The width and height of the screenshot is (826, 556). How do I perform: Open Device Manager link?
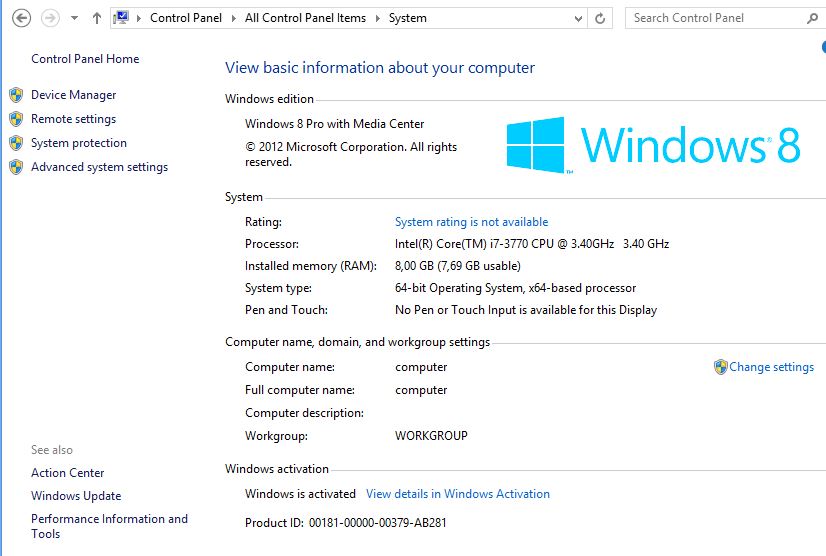click(x=73, y=95)
